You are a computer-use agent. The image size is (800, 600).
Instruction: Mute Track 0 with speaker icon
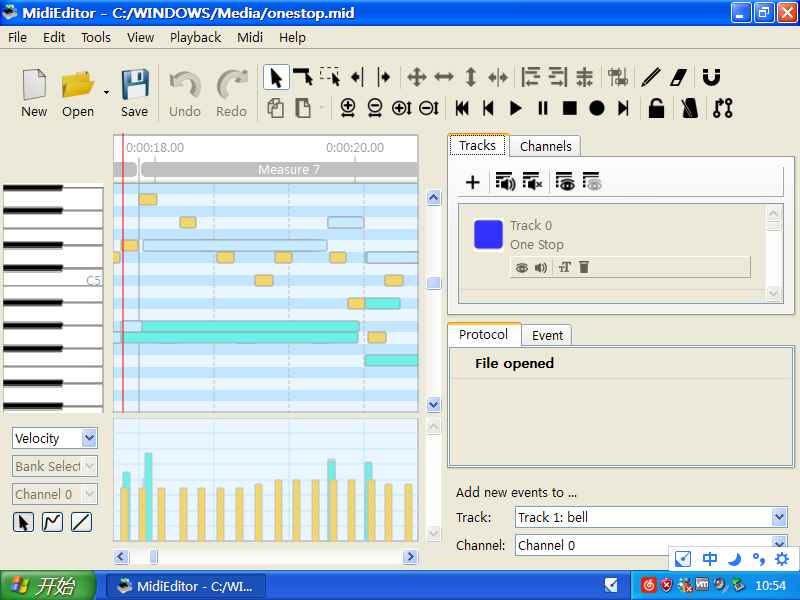tap(540, 267)
